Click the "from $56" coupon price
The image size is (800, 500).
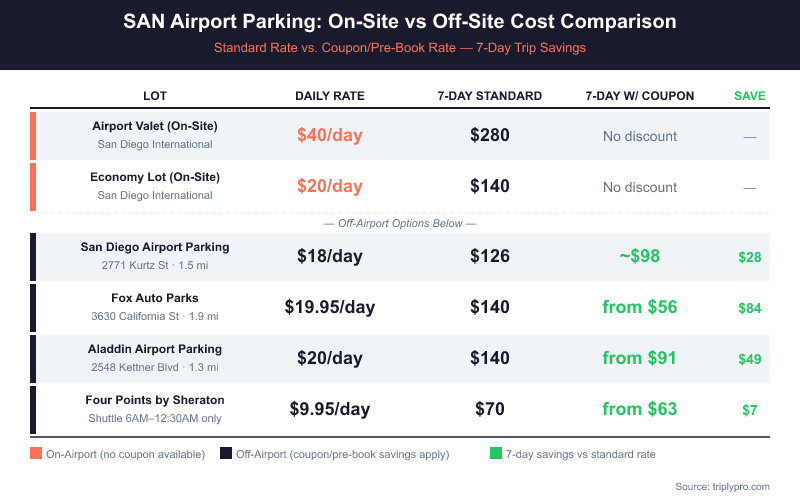640,307
